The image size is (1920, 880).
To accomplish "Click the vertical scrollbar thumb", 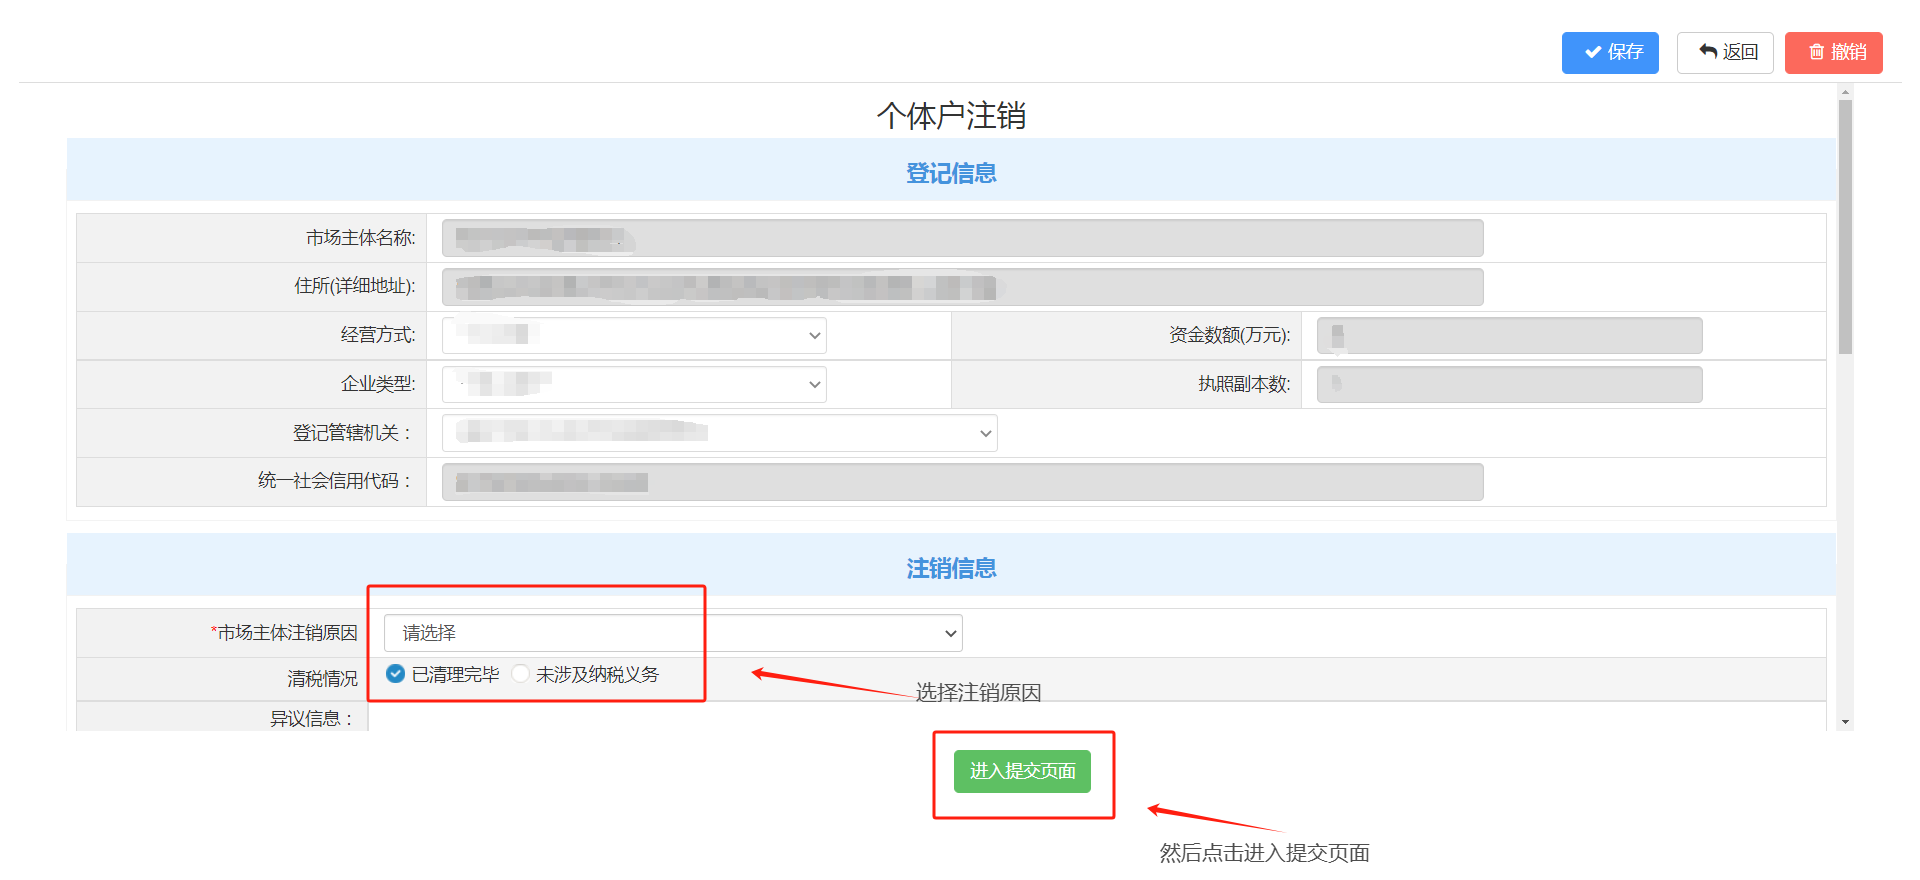I will (x=1845, y=225).
